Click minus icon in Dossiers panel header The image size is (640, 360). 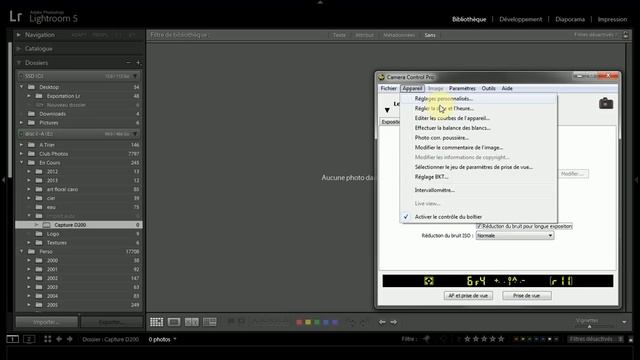[x=128, y=63]
